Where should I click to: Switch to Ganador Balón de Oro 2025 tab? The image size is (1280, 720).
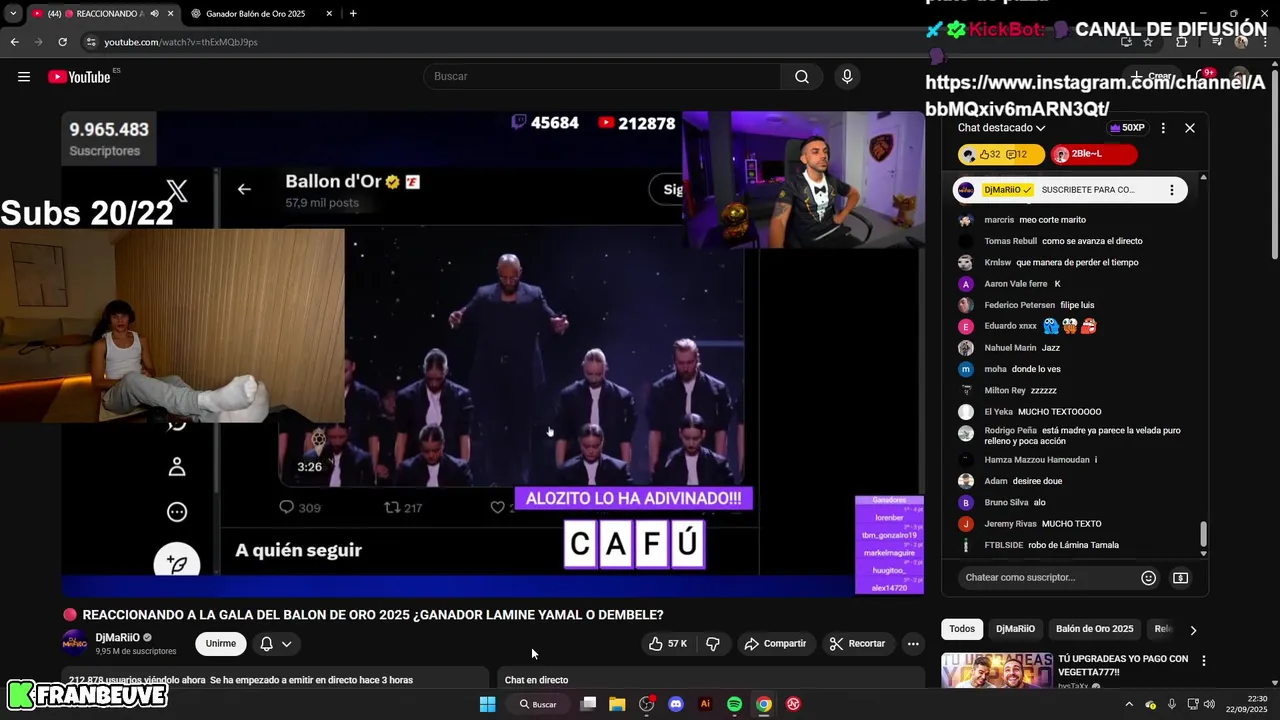[x=256, y=14]
